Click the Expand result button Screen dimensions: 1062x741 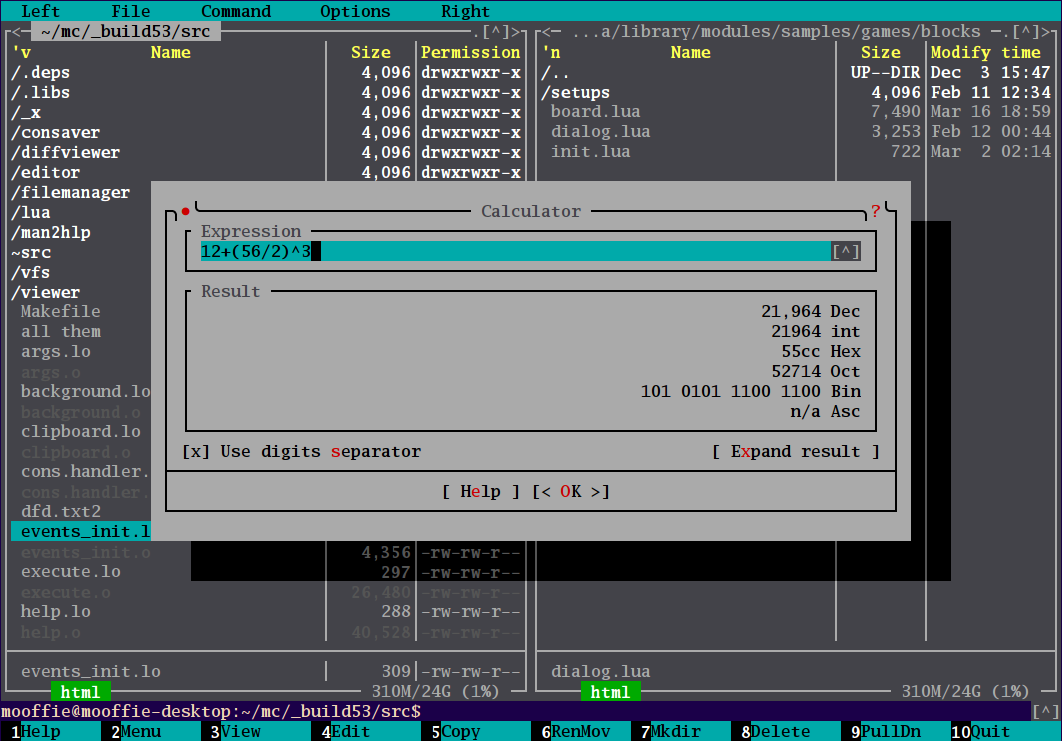point(796,452)
